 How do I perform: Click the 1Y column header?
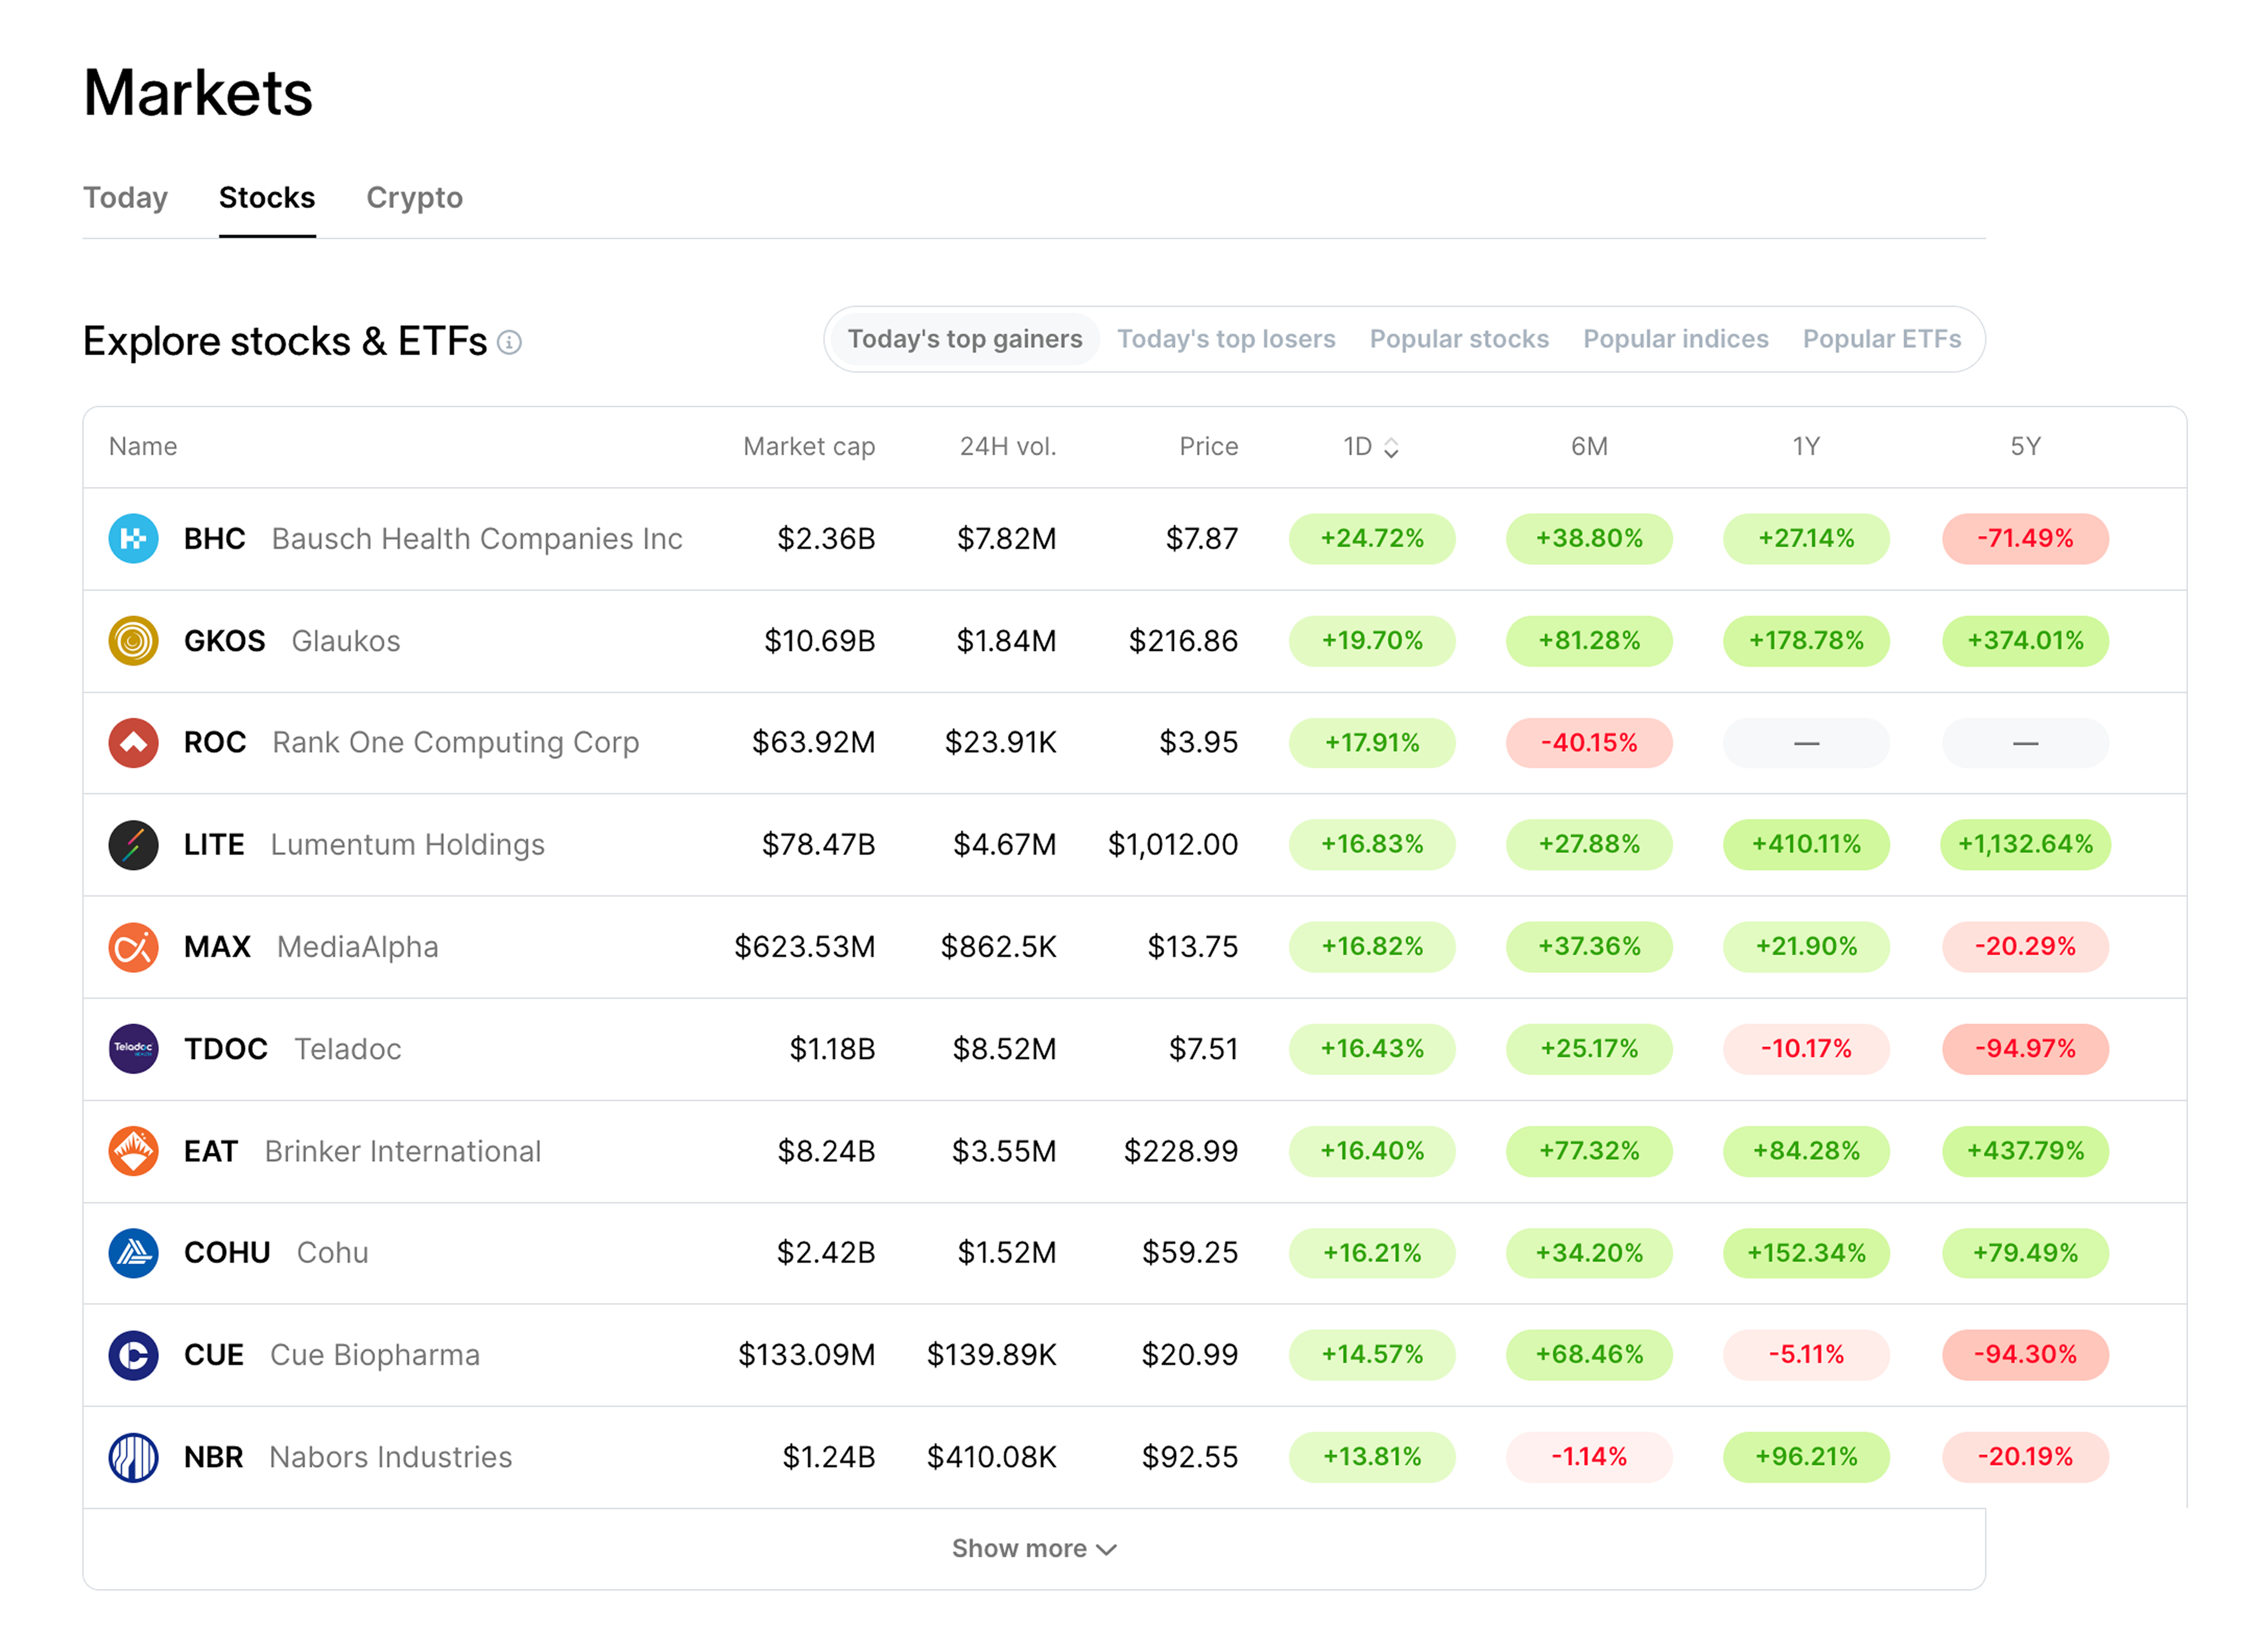tap(1806, 447)
